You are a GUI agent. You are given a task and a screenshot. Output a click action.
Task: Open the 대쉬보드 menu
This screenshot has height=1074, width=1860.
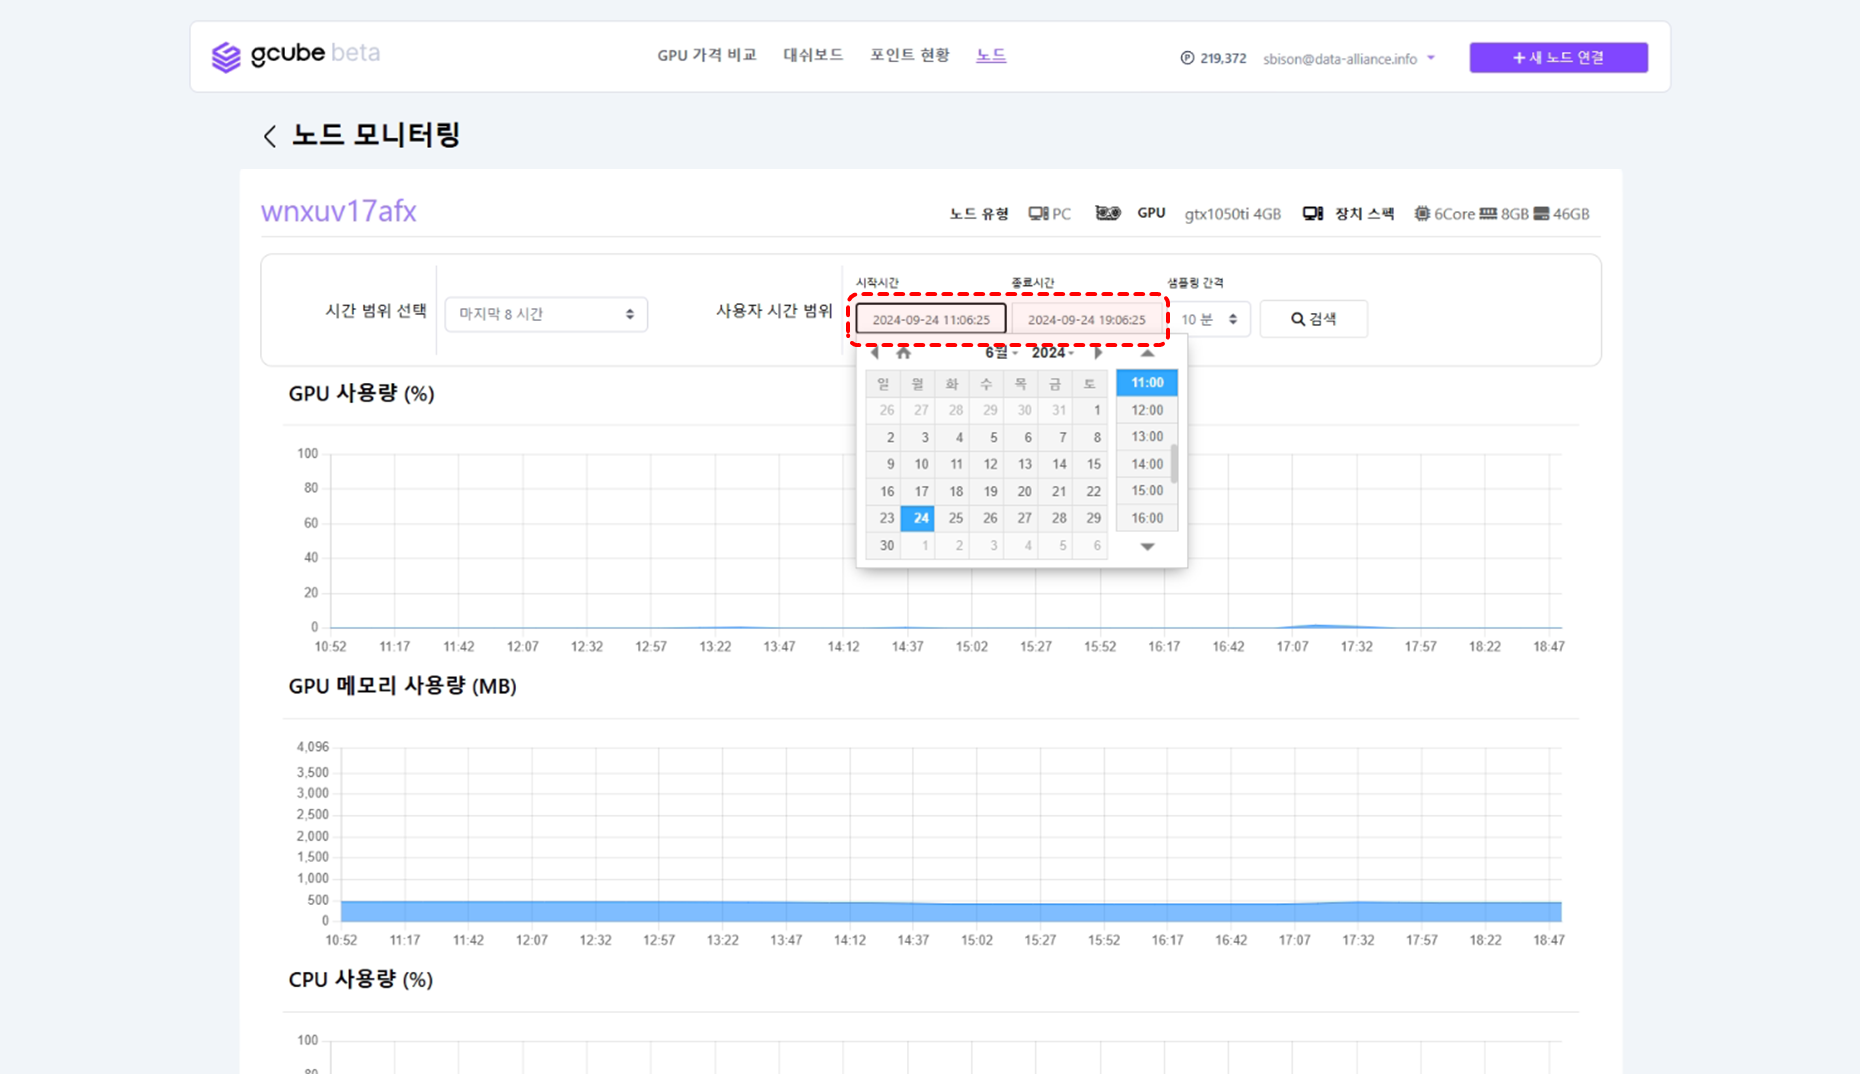coord(813,55)
